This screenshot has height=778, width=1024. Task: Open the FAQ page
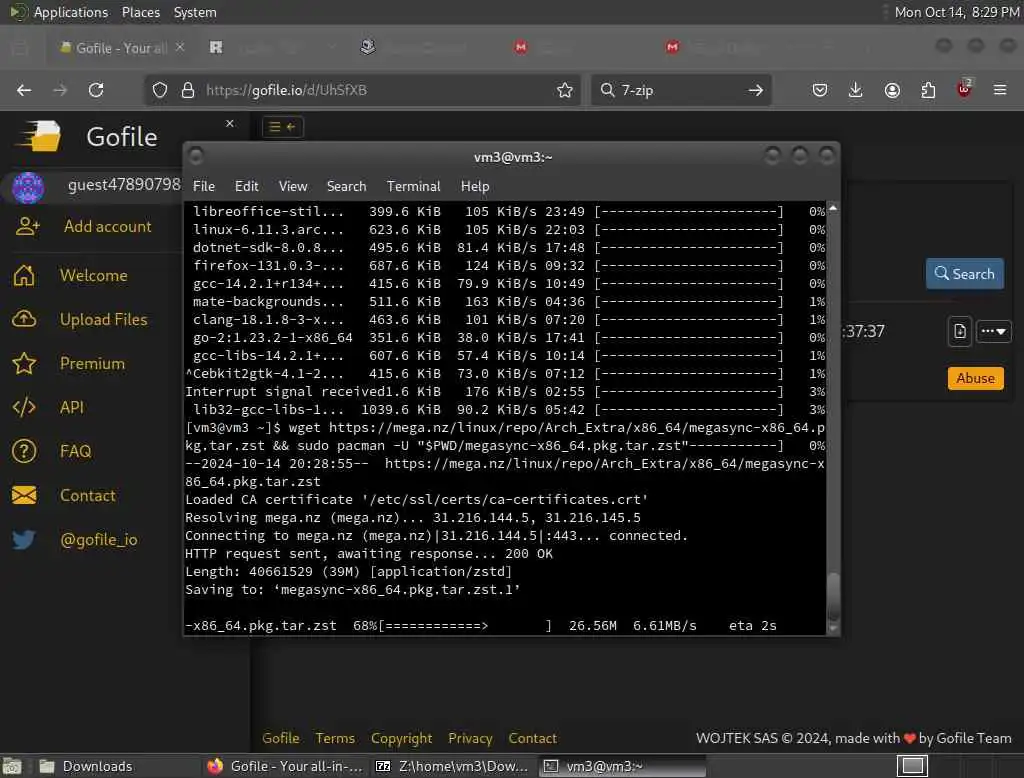[76, 451]
